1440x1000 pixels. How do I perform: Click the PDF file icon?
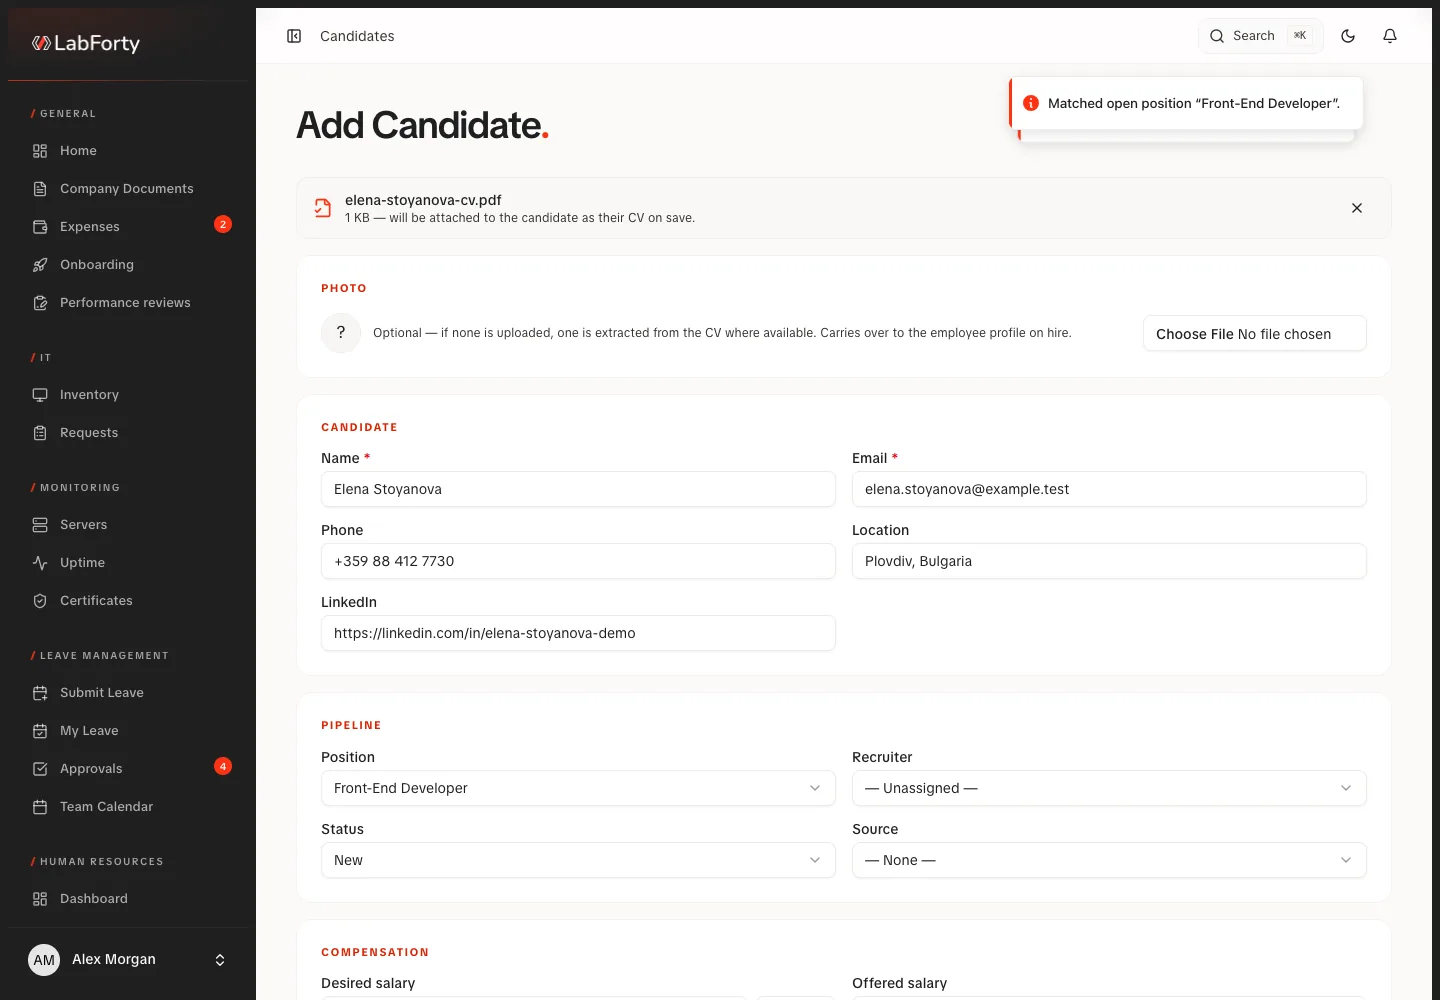coord(323,208)
